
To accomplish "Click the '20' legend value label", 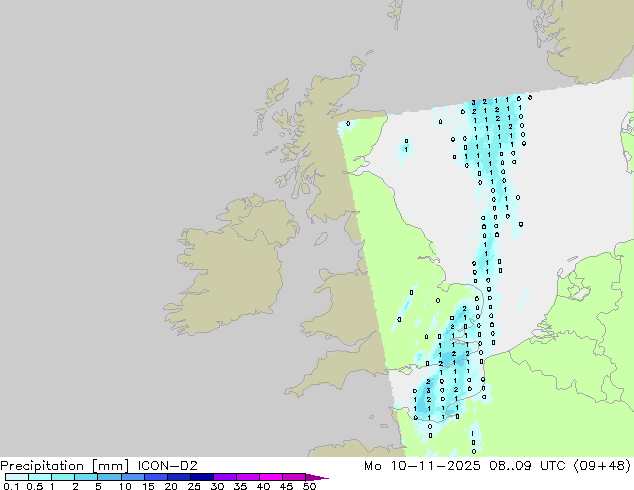I will click(171, 486).
